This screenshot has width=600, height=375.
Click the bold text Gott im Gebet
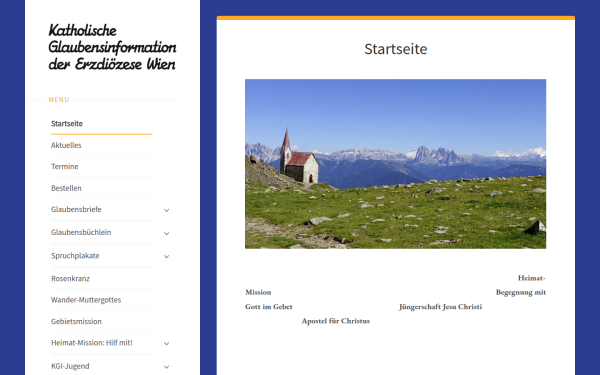[x=269, y=307]
